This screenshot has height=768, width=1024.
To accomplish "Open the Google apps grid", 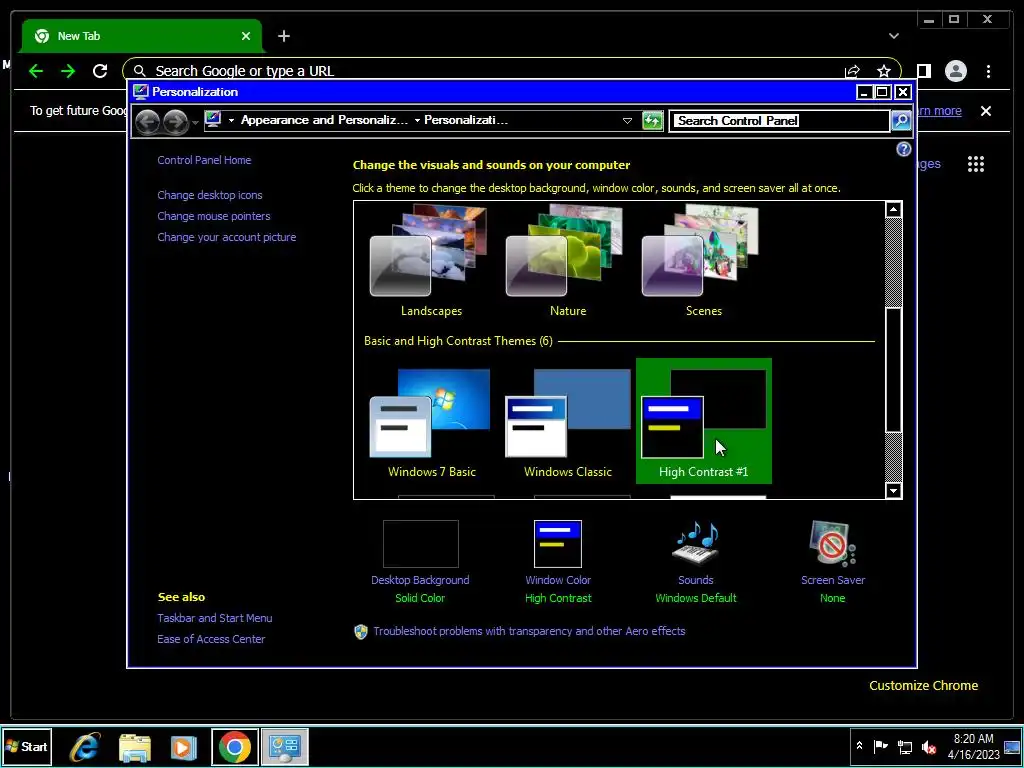I will (x=976, y=164).
